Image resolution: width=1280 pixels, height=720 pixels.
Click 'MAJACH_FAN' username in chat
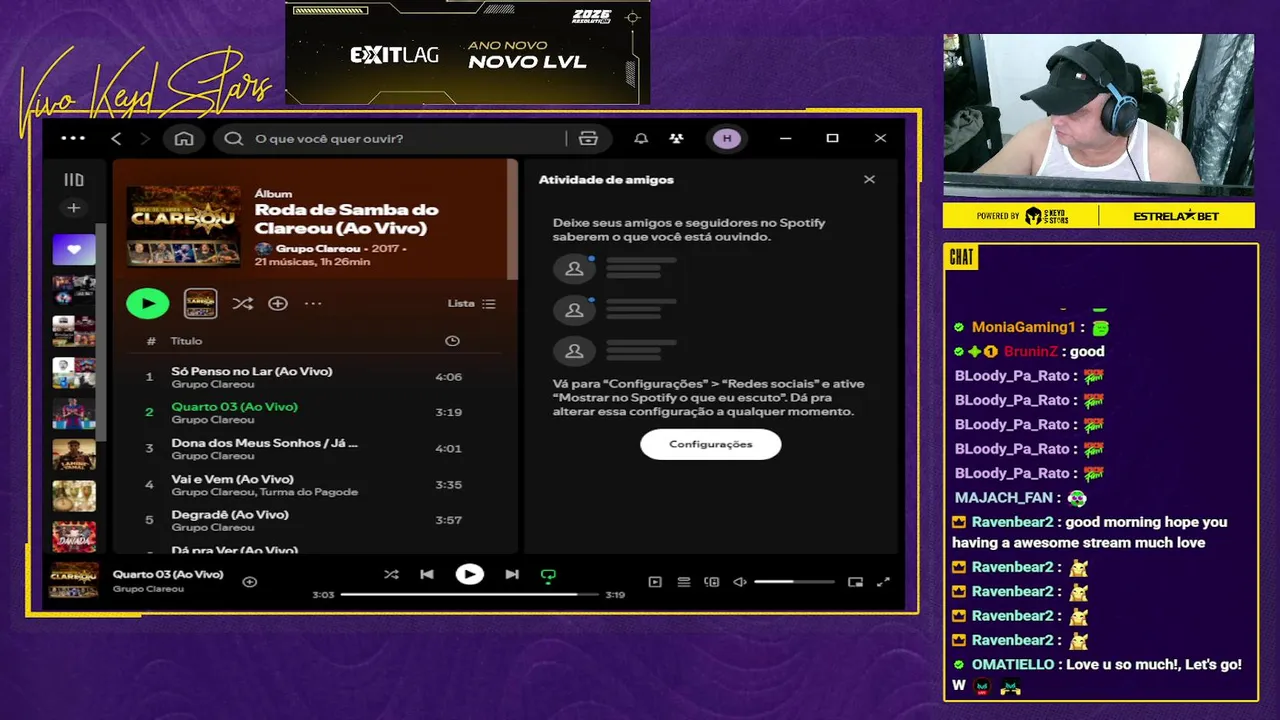(1004, 497)
